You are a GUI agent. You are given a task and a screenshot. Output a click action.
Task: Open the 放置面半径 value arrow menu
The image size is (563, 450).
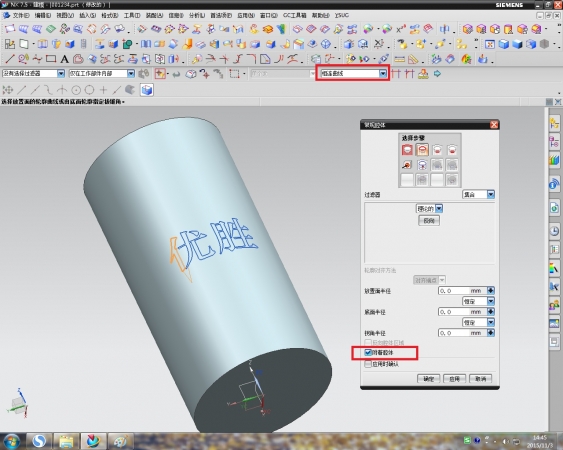[x=490, y=290]
